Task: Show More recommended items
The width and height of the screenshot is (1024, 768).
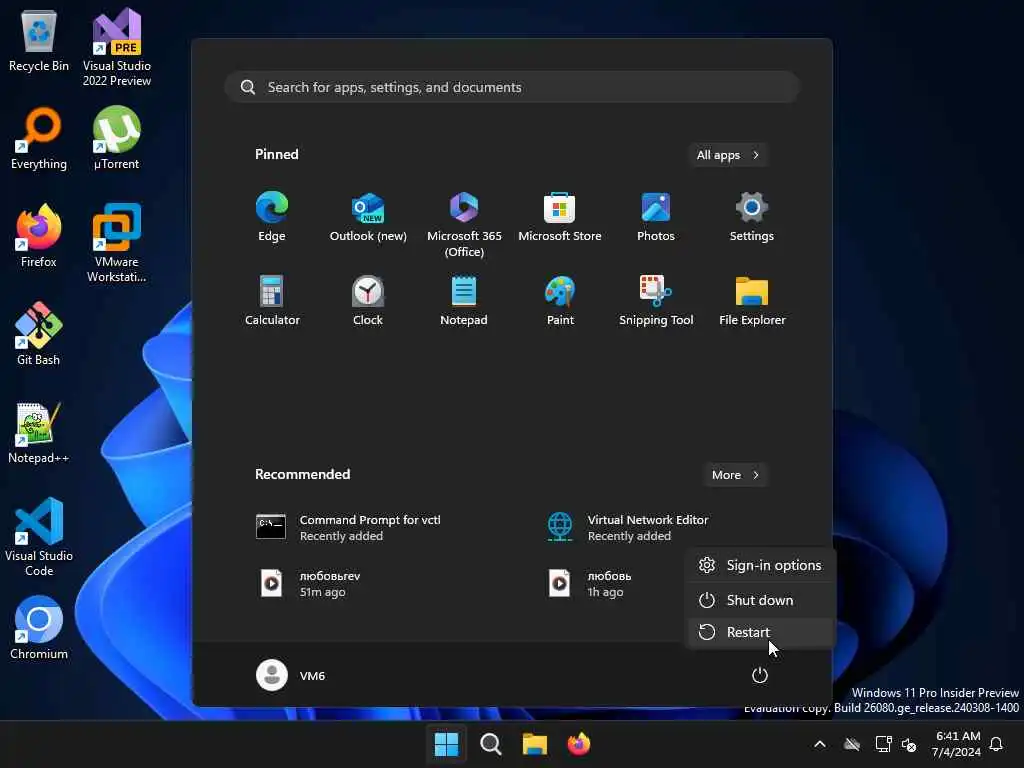Action: pos(735,475)
